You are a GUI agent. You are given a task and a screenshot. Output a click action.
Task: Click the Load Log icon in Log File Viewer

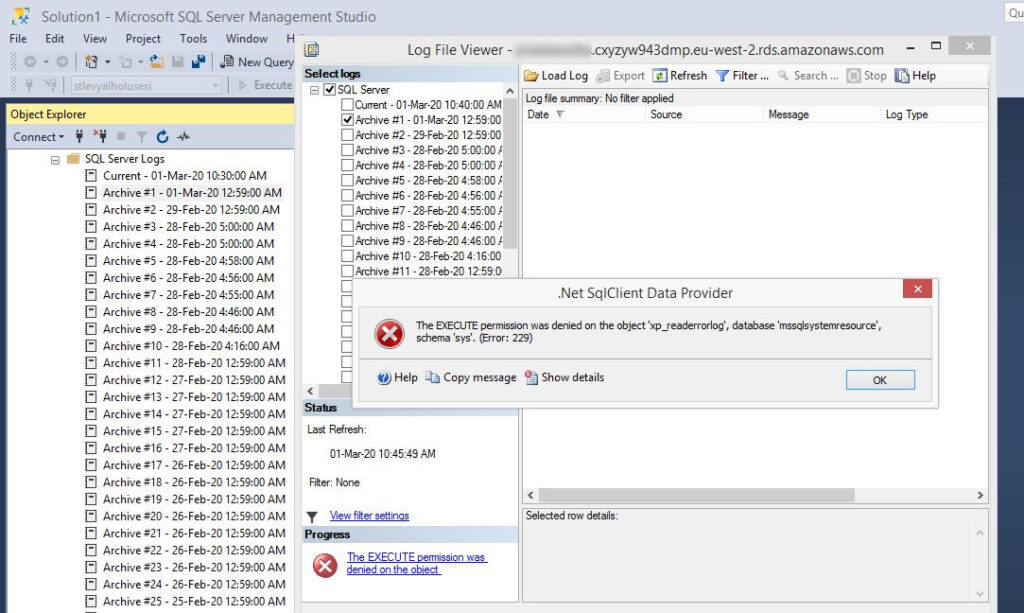[531, 76]
